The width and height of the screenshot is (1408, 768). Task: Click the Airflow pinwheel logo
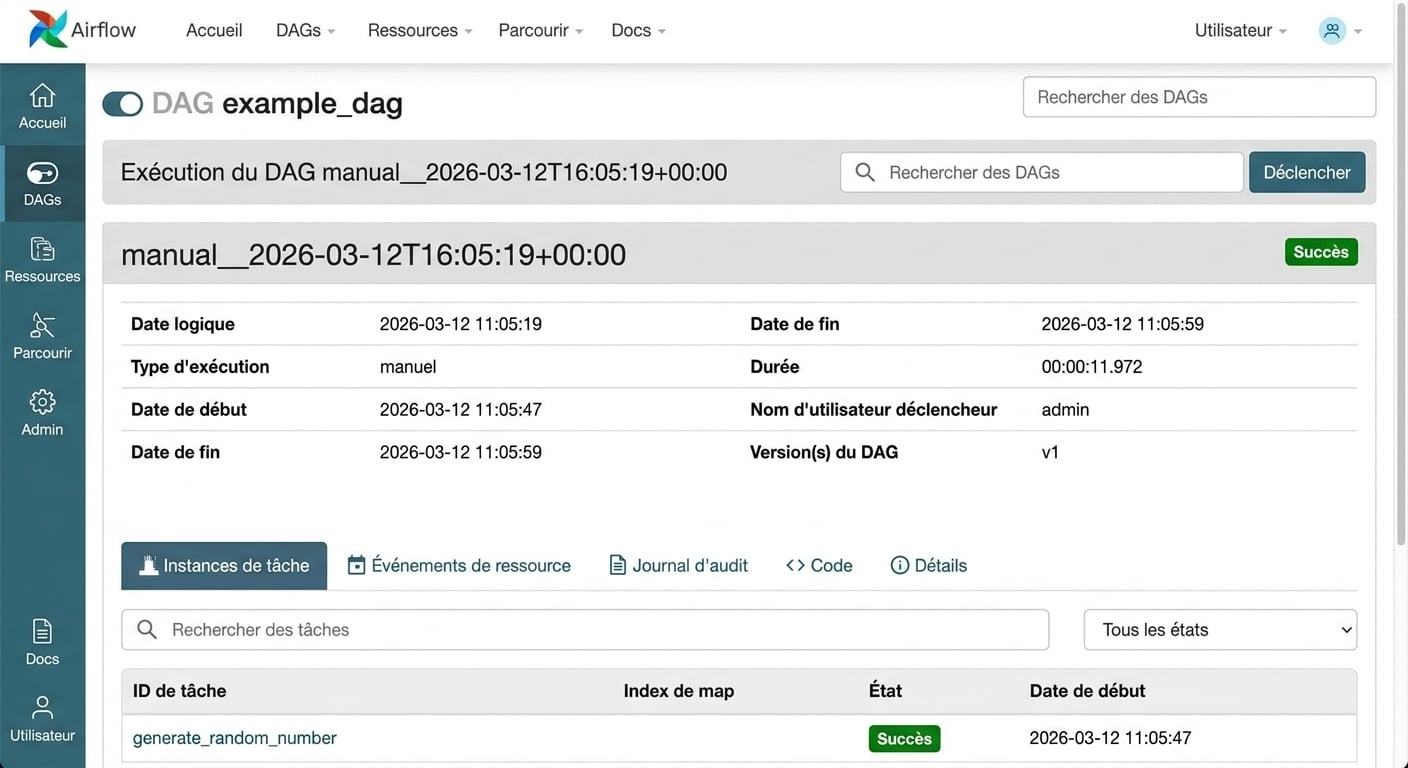[47, 29]
